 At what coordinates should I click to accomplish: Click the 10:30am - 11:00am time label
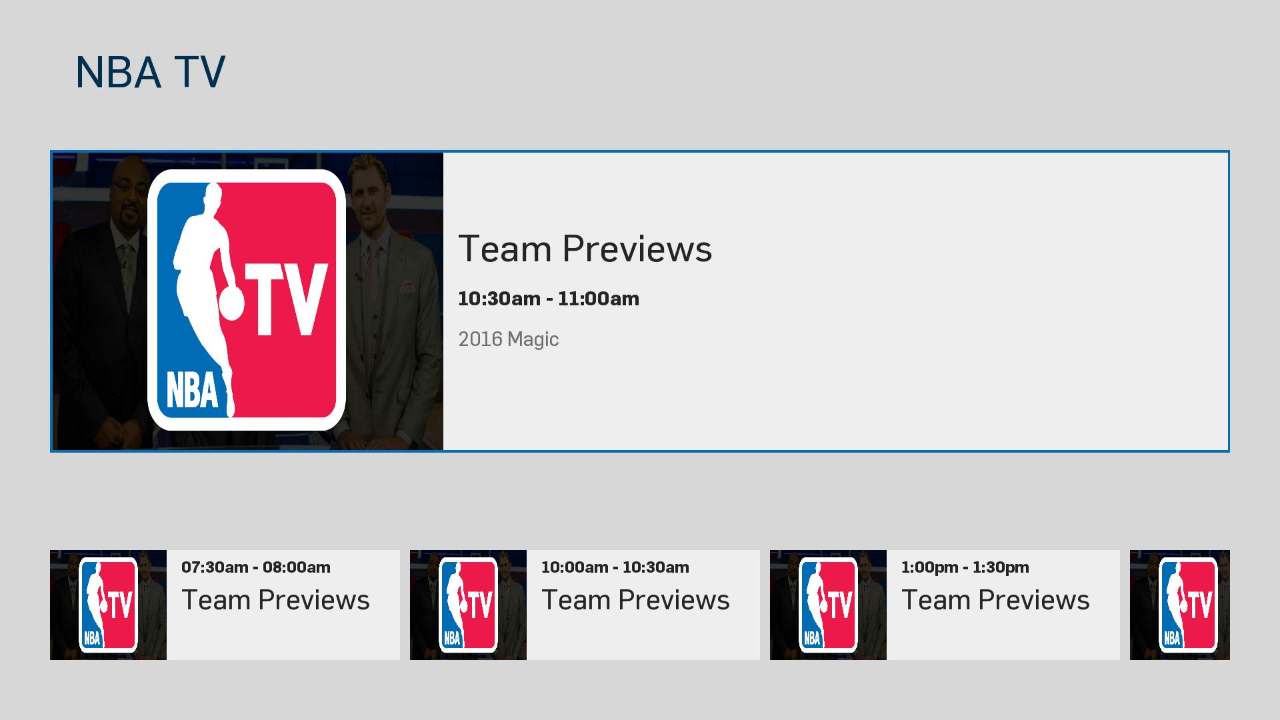548,298
